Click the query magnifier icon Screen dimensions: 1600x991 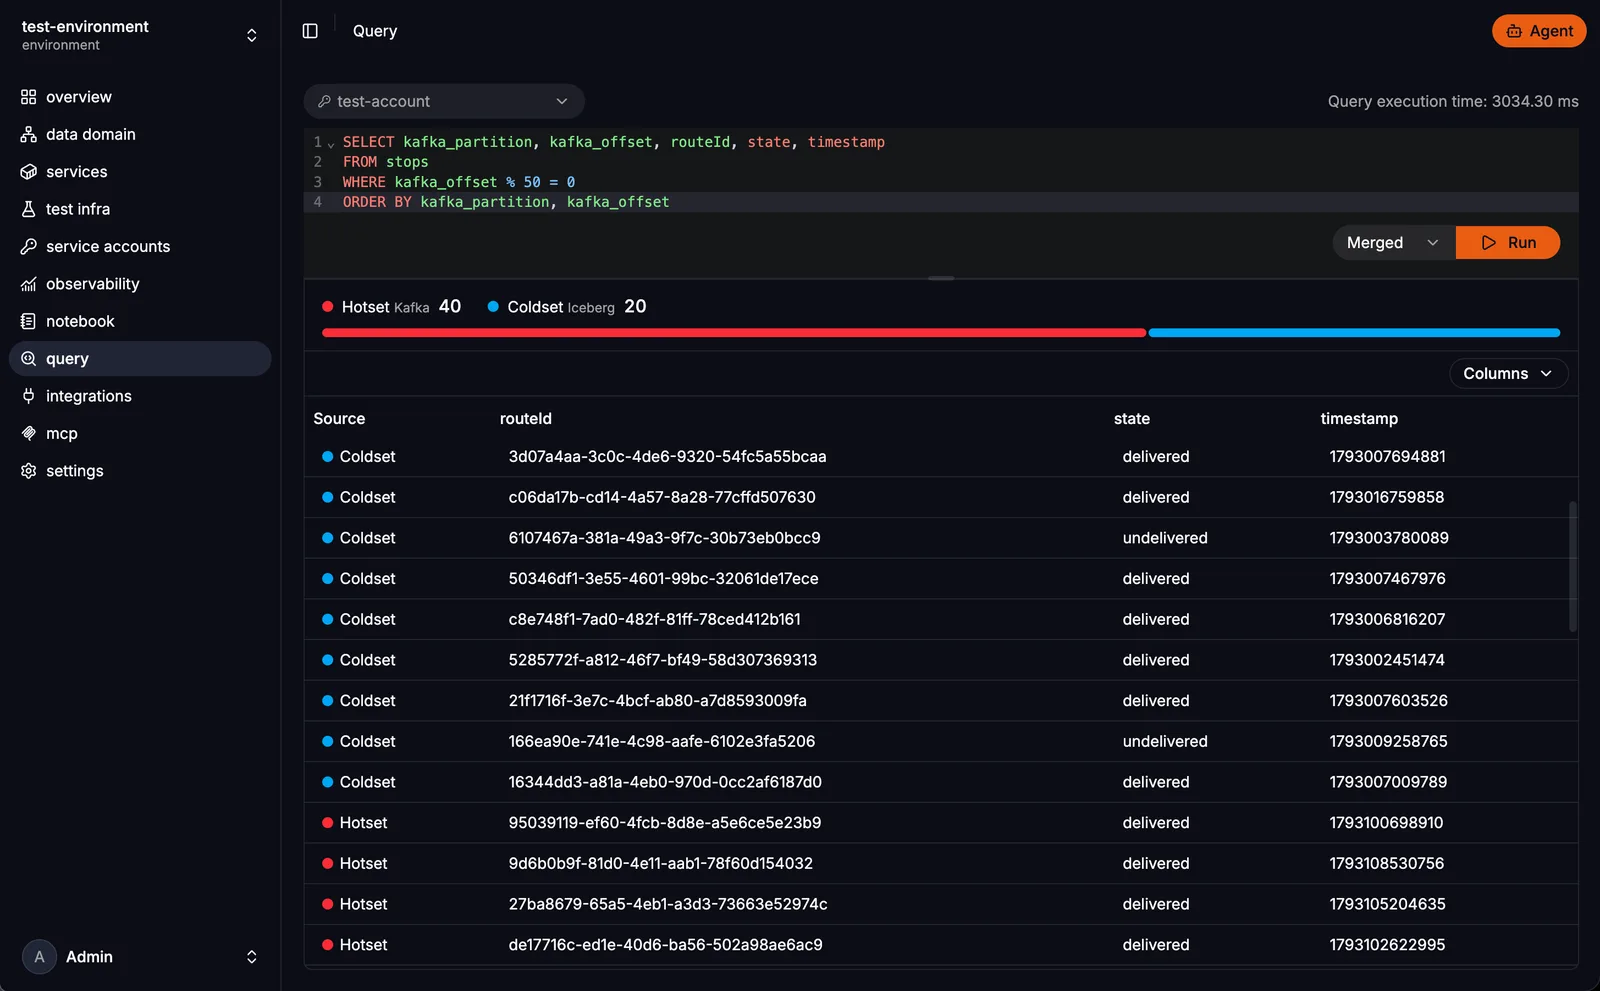(x=28, y=359)
